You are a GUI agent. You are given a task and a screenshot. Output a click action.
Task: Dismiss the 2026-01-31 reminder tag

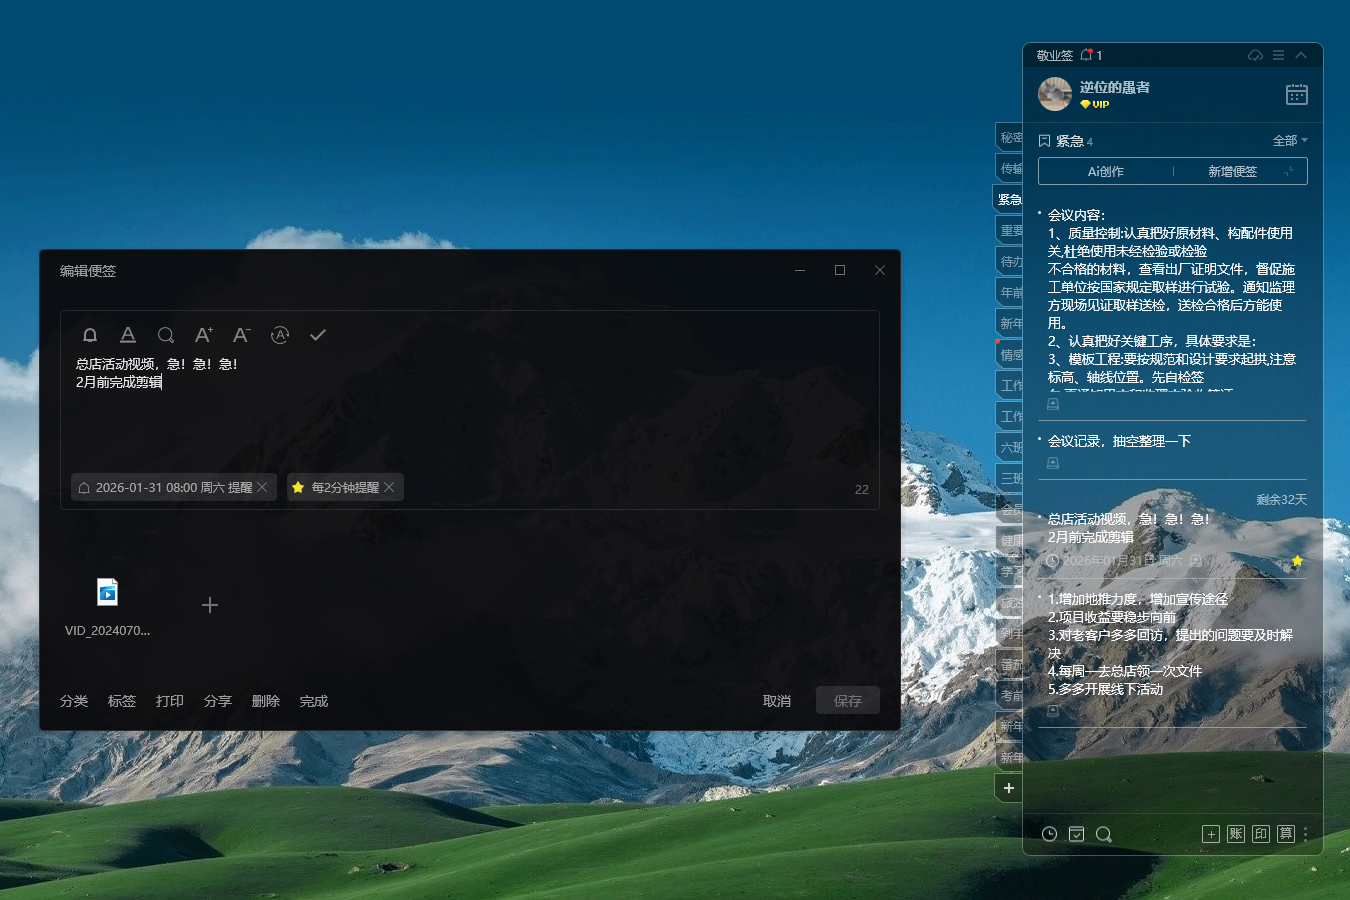[x=261, y=487]
